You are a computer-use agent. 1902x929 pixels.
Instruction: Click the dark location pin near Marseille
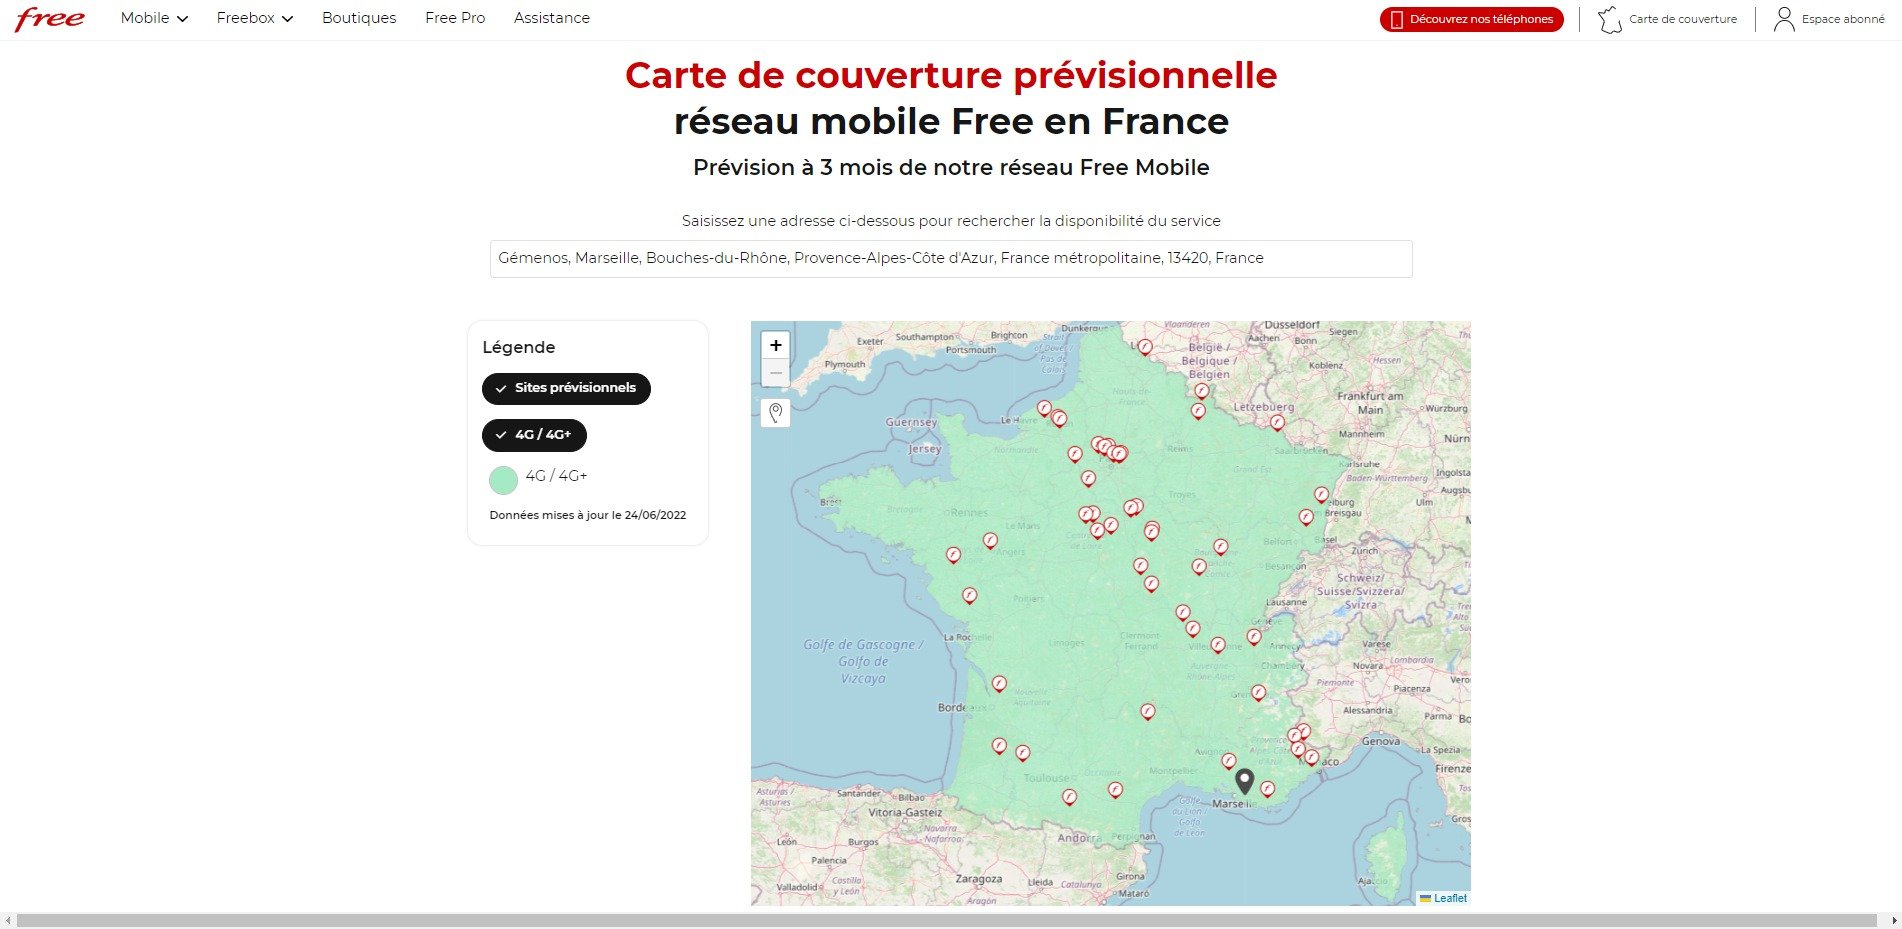(1245, 782)
